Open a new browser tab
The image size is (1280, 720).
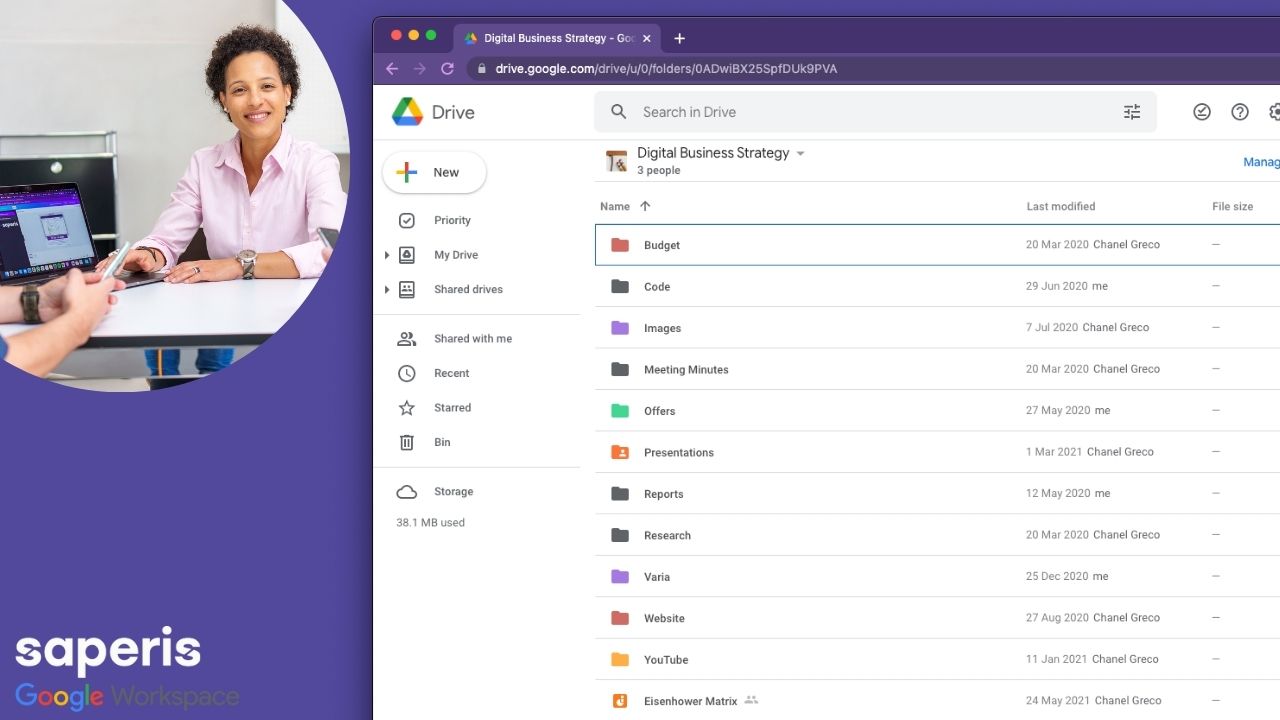680,38
